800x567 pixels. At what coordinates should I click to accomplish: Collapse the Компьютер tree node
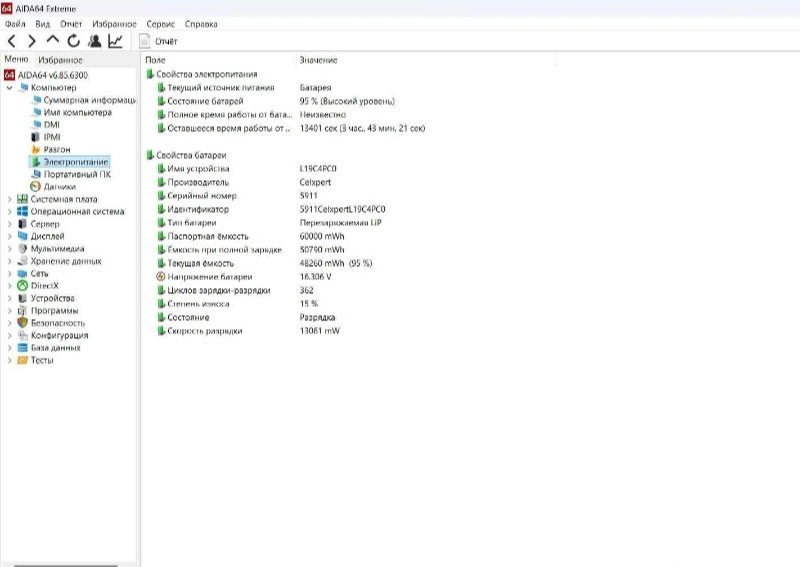[10, 88]
